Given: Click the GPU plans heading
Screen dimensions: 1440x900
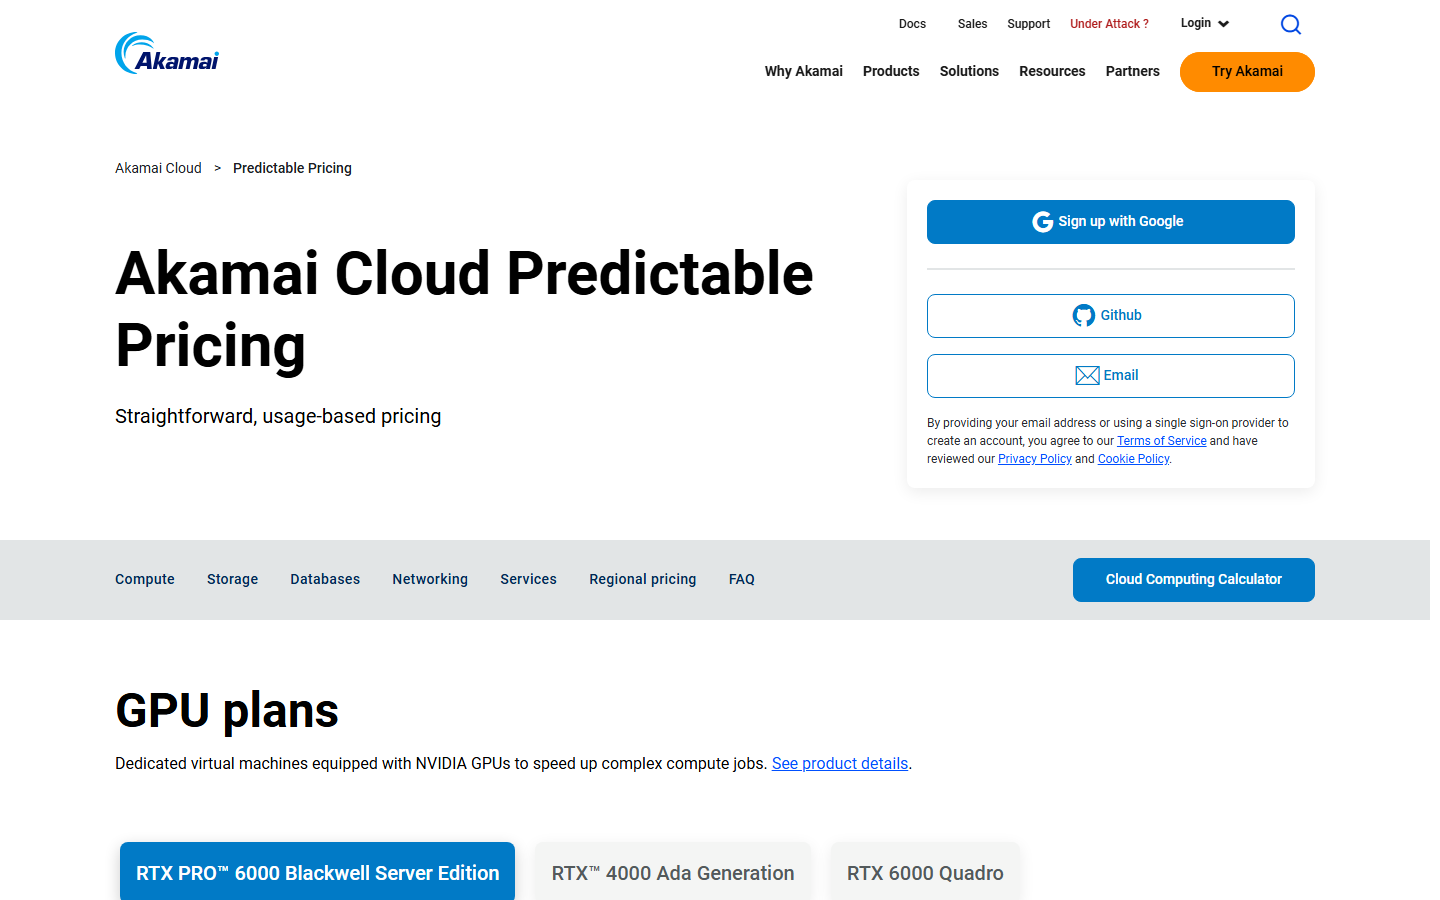Looking at the screenshot, I should tap(227, 711).
